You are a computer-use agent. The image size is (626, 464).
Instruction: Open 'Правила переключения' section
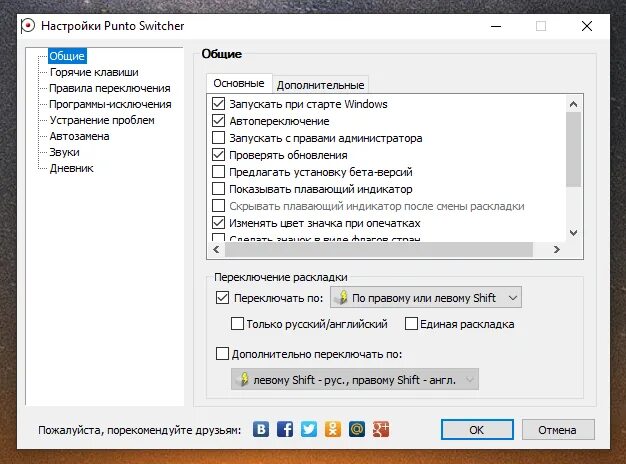(110, 88)
